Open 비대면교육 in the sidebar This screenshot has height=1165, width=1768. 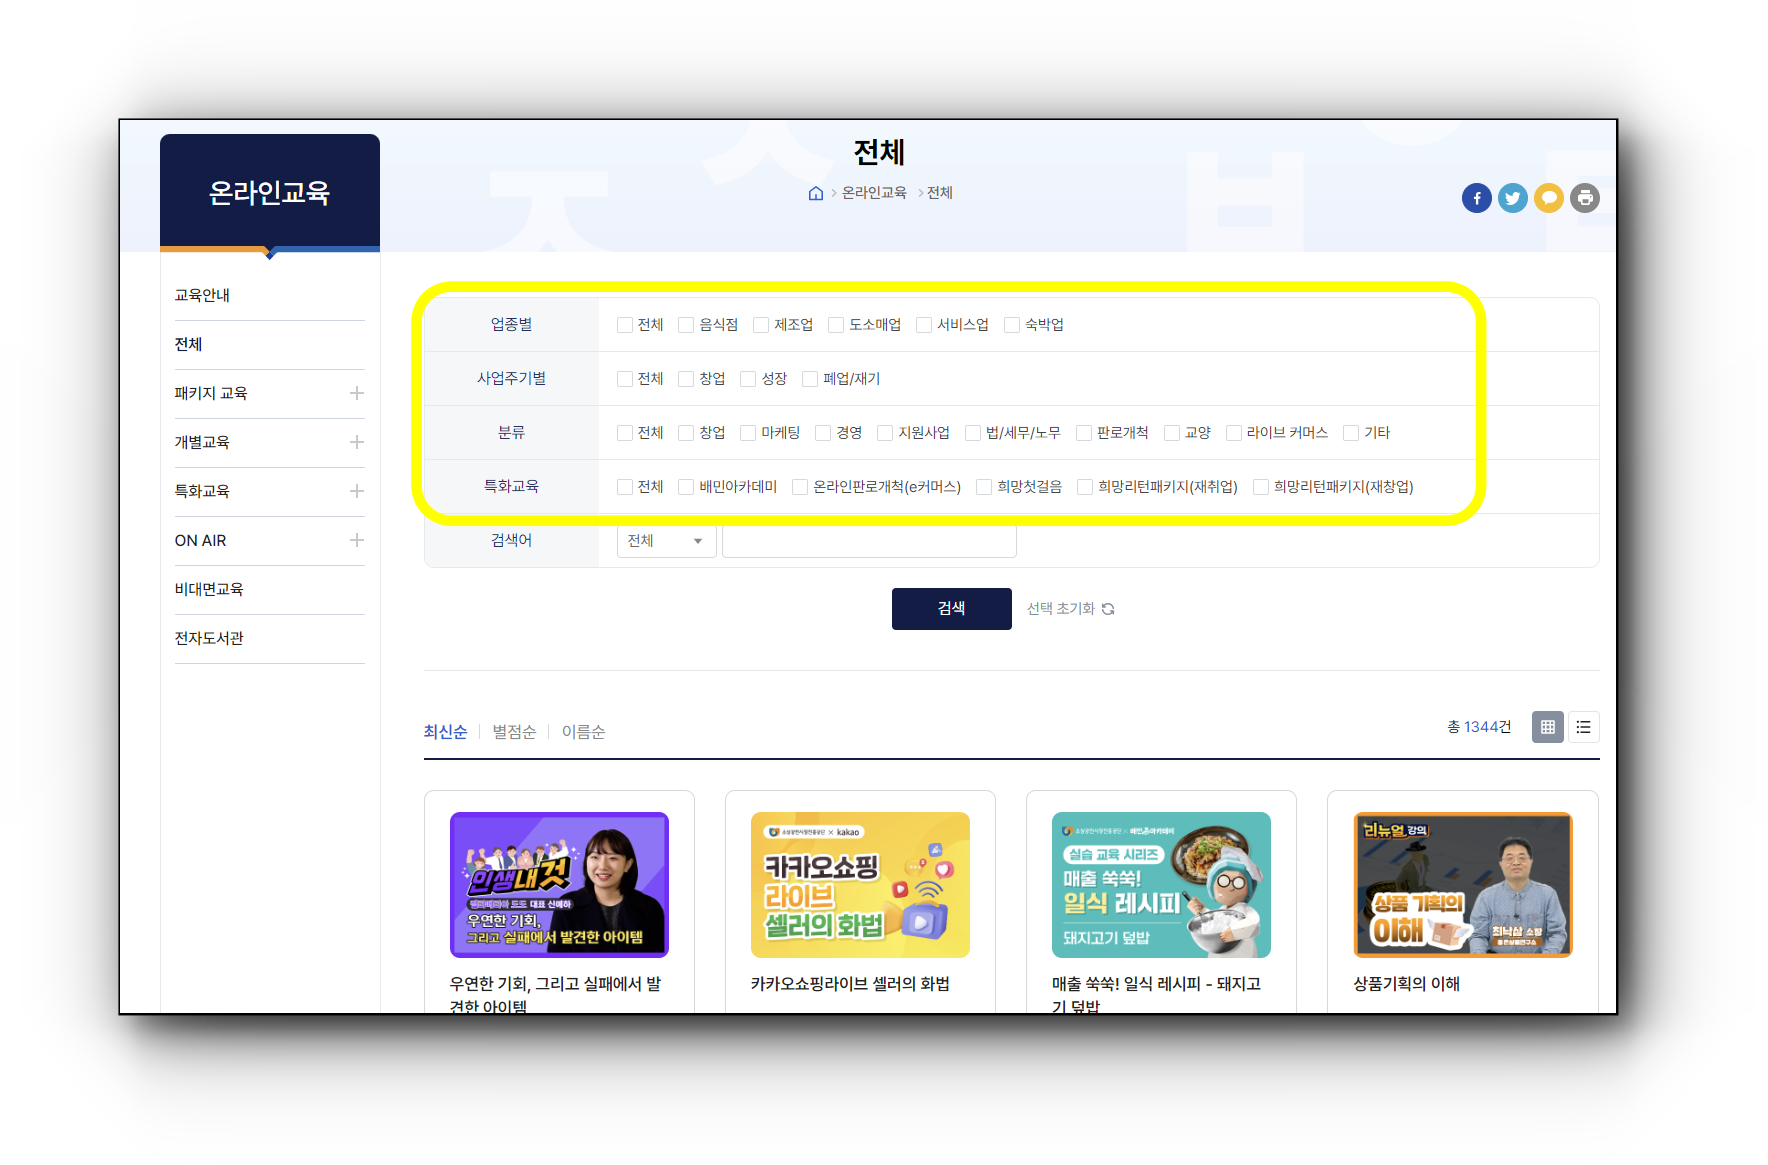click(x=209, y=589)
